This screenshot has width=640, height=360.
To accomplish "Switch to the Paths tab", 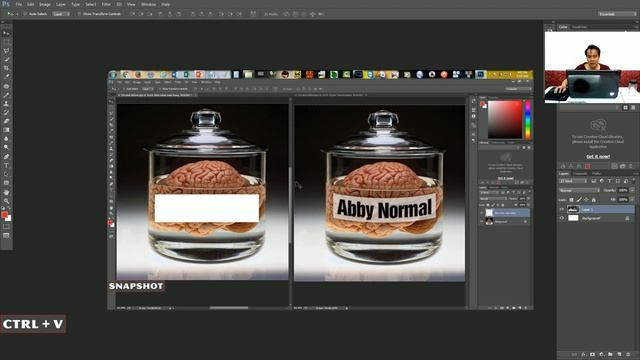I will pos(596,173).
